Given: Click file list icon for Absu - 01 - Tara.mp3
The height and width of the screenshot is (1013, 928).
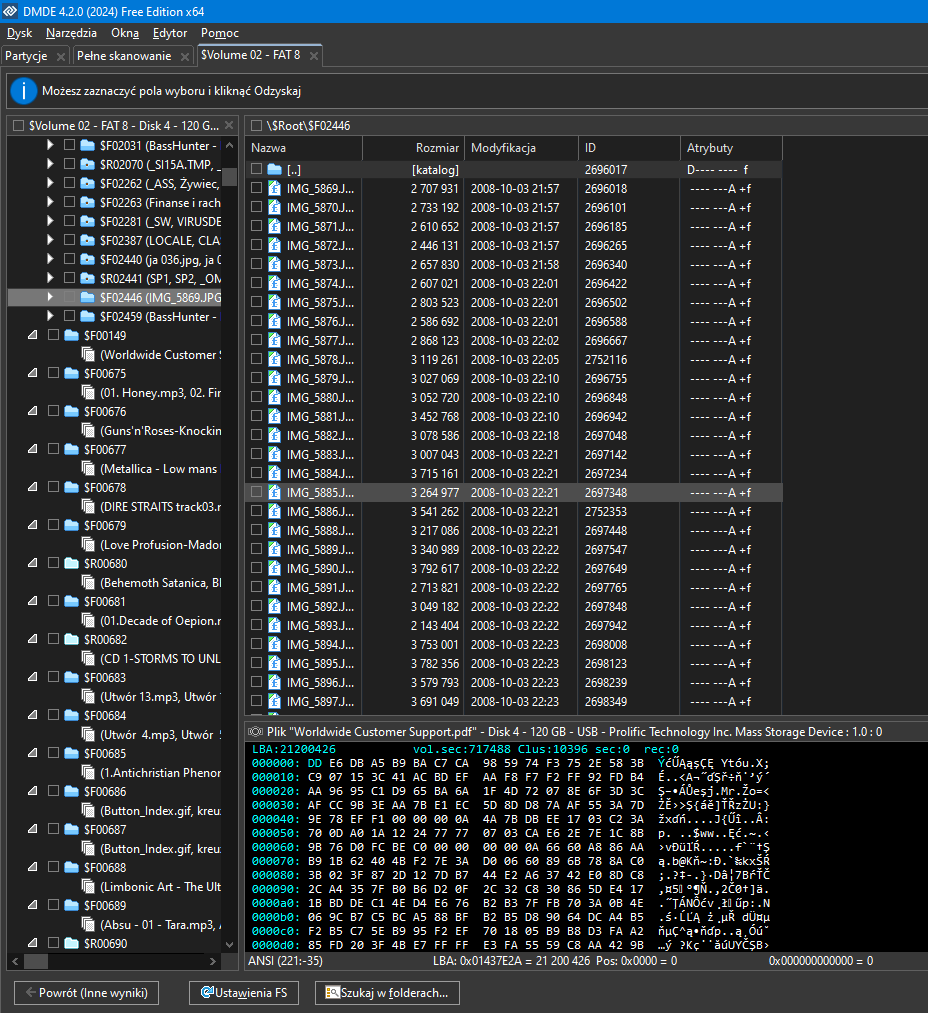Looking at the screenshot, I should 88,924.
